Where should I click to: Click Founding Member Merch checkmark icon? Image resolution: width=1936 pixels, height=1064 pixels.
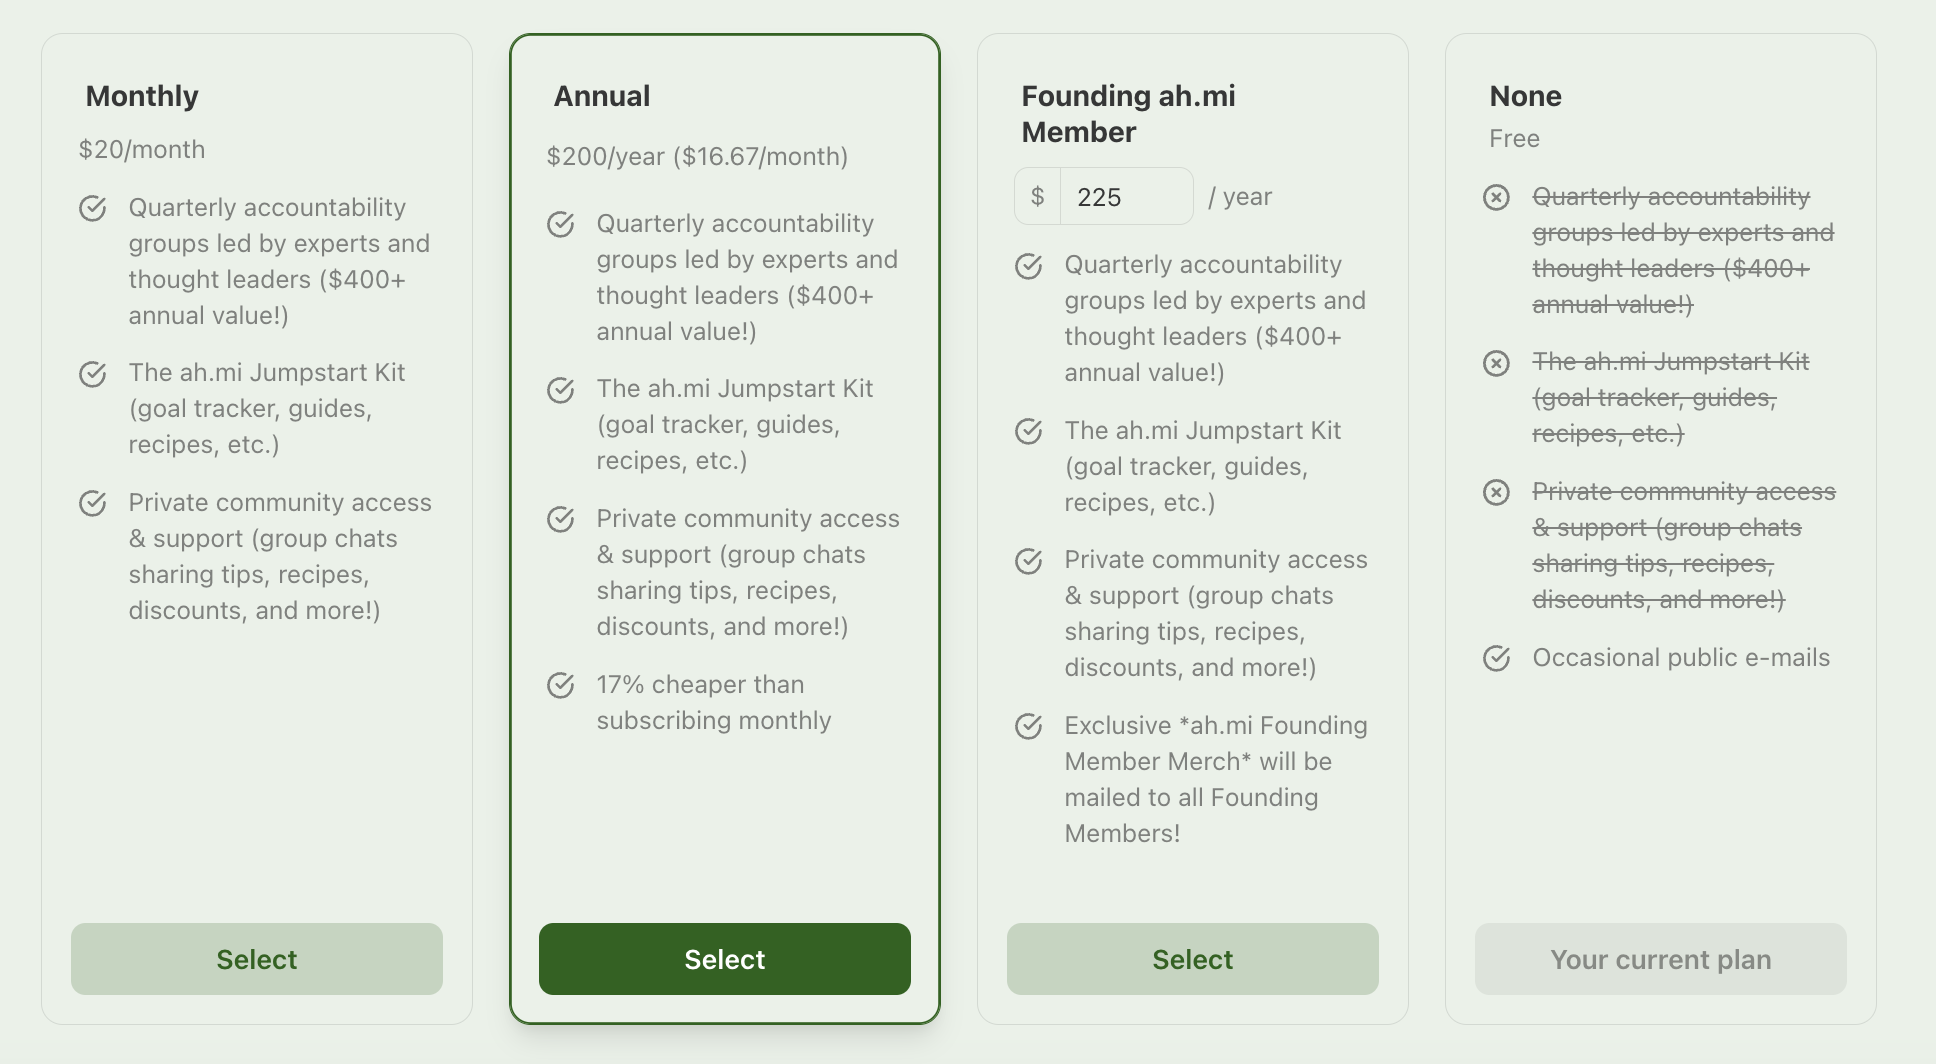click(1029, 726)
